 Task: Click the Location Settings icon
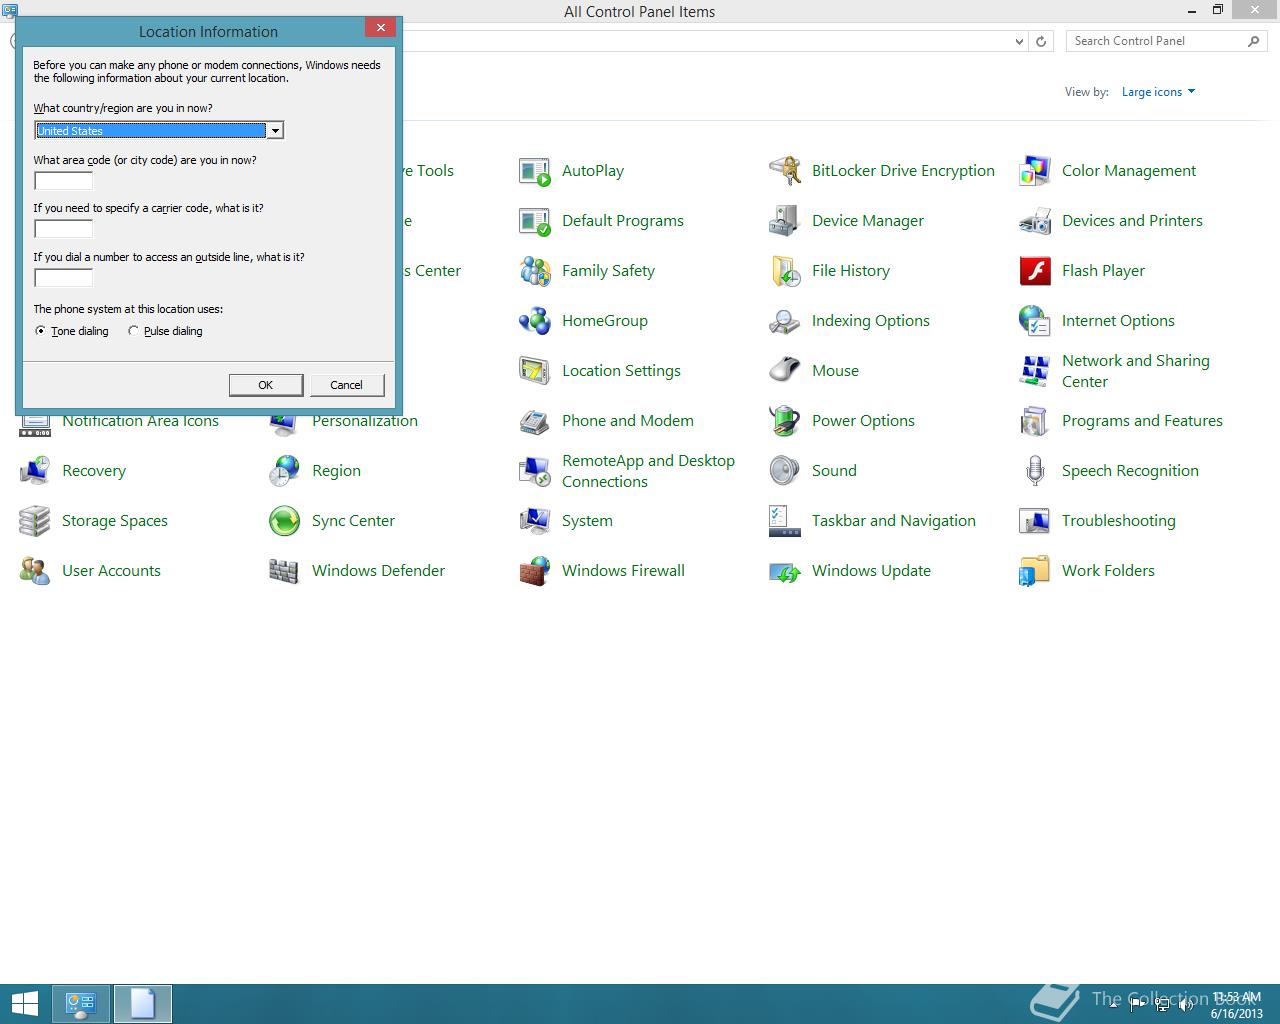pos(535,371)
